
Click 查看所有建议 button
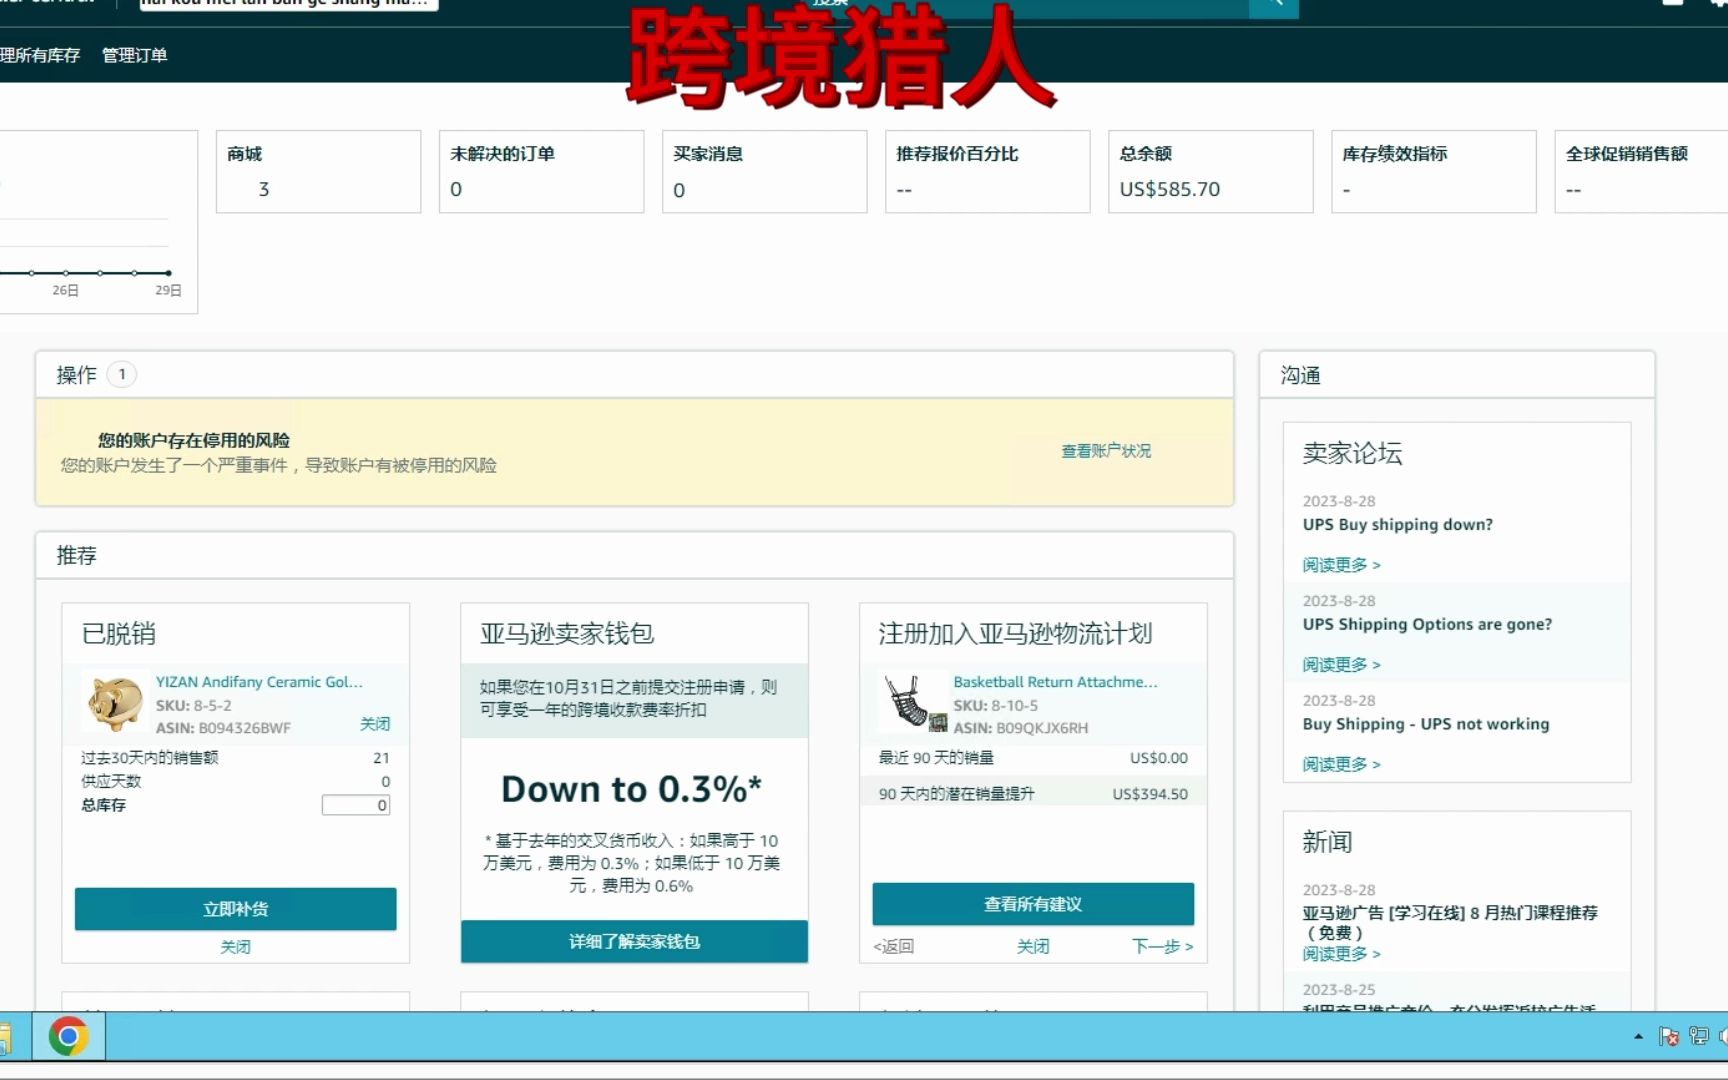click(x=1033, y=904)
